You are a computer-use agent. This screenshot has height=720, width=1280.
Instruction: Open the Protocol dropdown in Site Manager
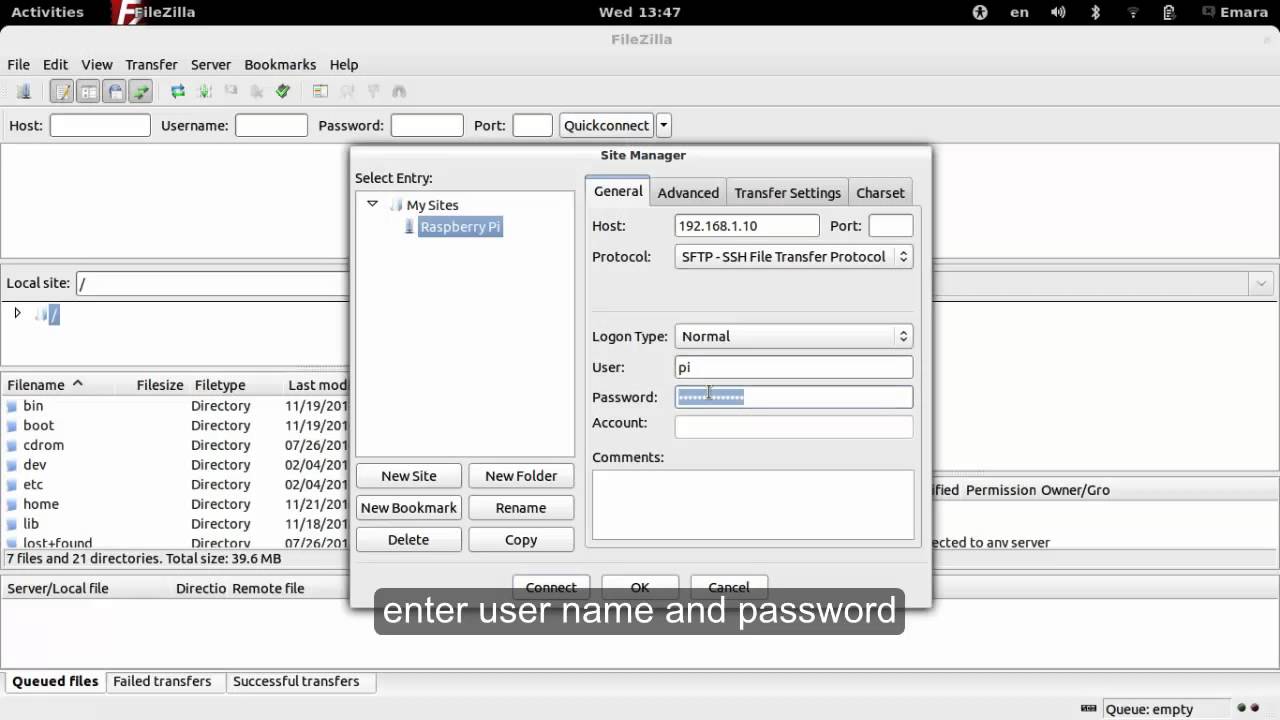coord(794,257)
